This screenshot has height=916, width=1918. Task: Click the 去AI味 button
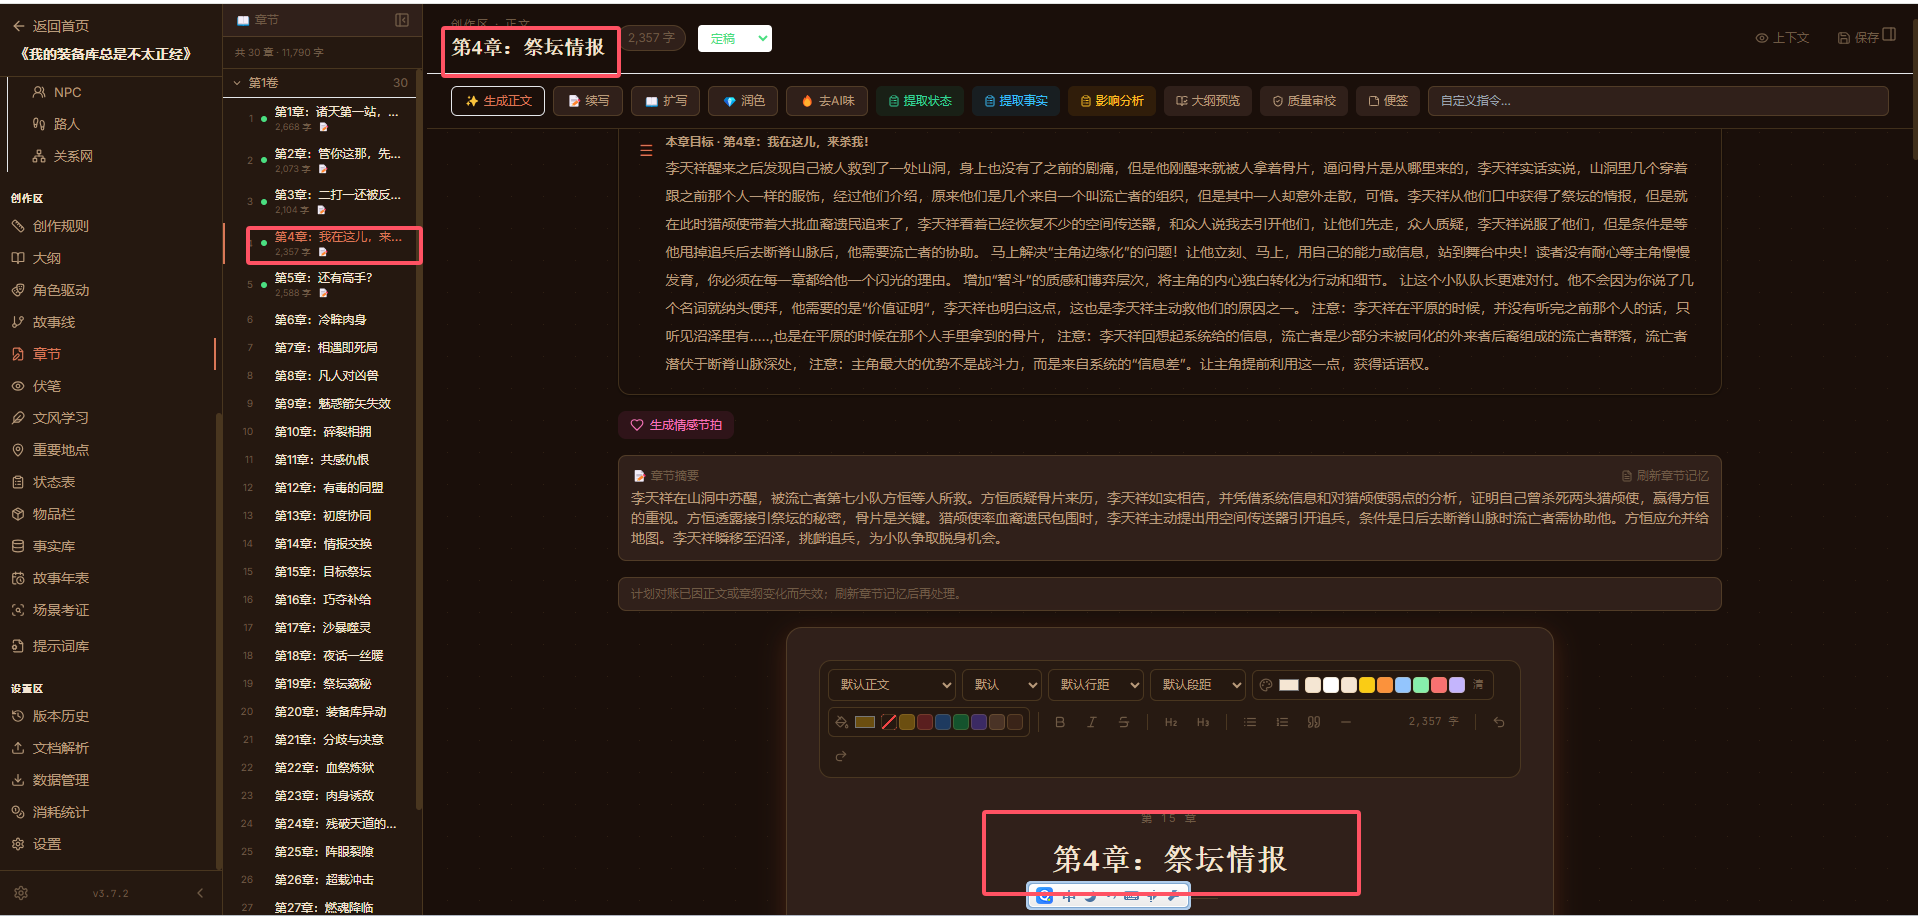827,101
